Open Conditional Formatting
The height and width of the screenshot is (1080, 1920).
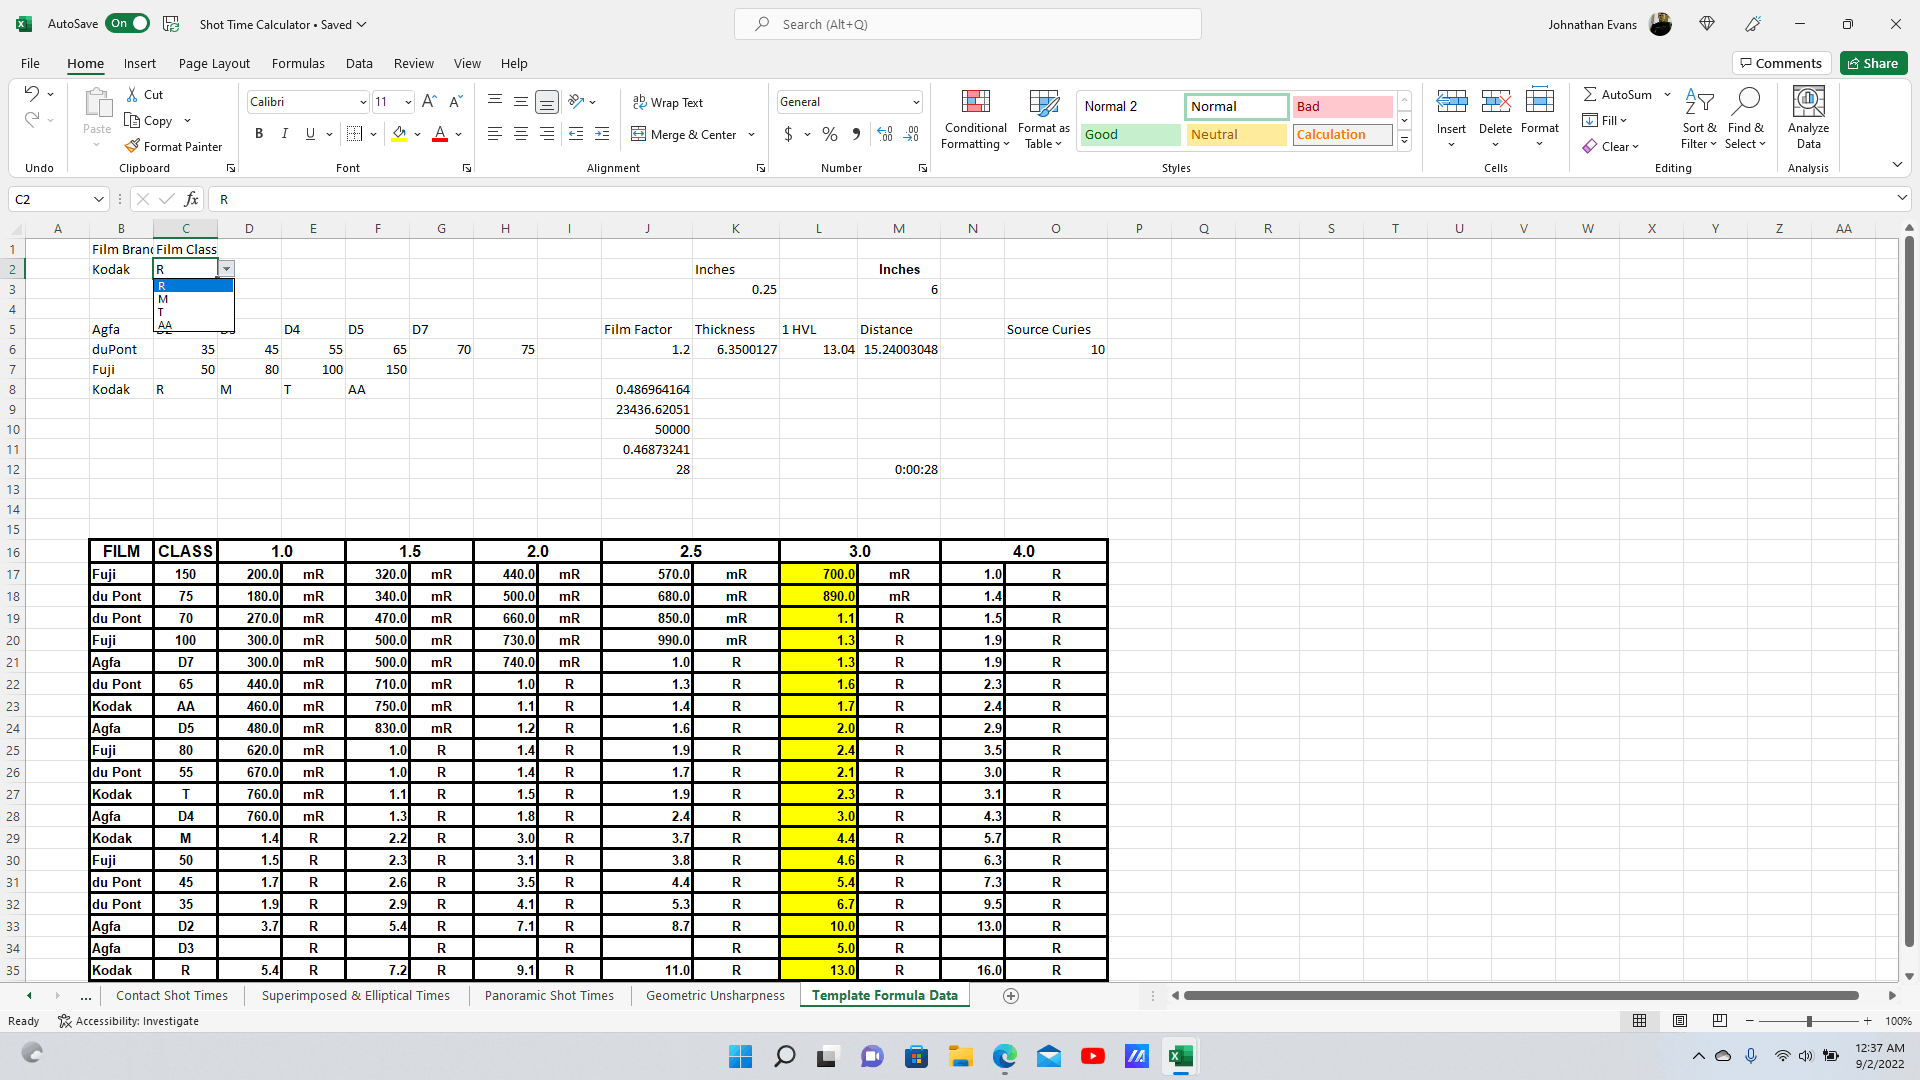(x=975, y=120)
